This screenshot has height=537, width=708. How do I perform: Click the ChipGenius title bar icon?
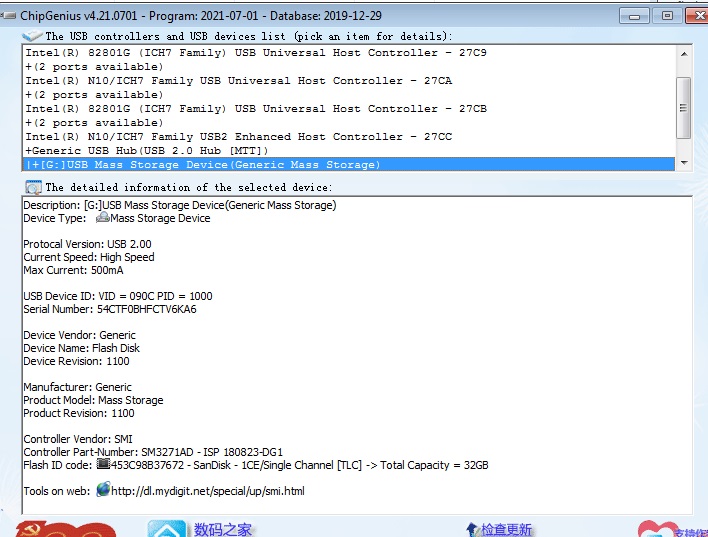coord(8,16)
